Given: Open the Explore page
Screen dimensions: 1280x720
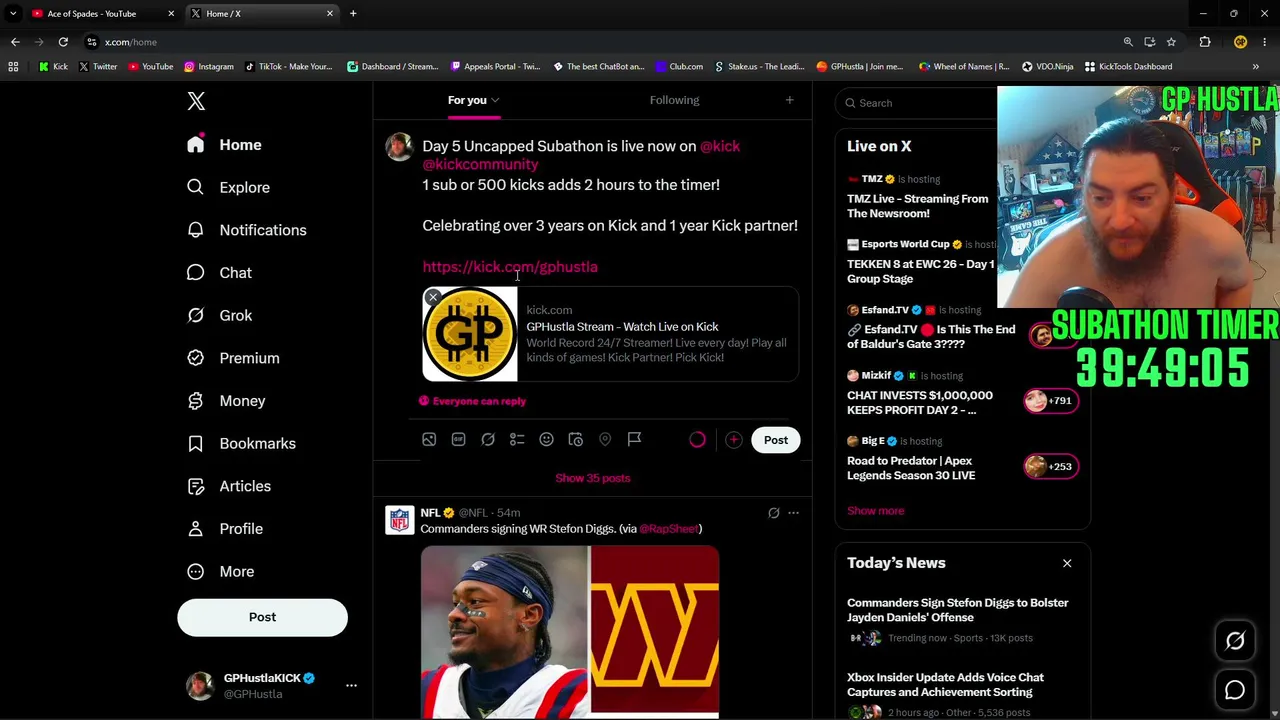Looking at the screenshot, I should point(229,187).
